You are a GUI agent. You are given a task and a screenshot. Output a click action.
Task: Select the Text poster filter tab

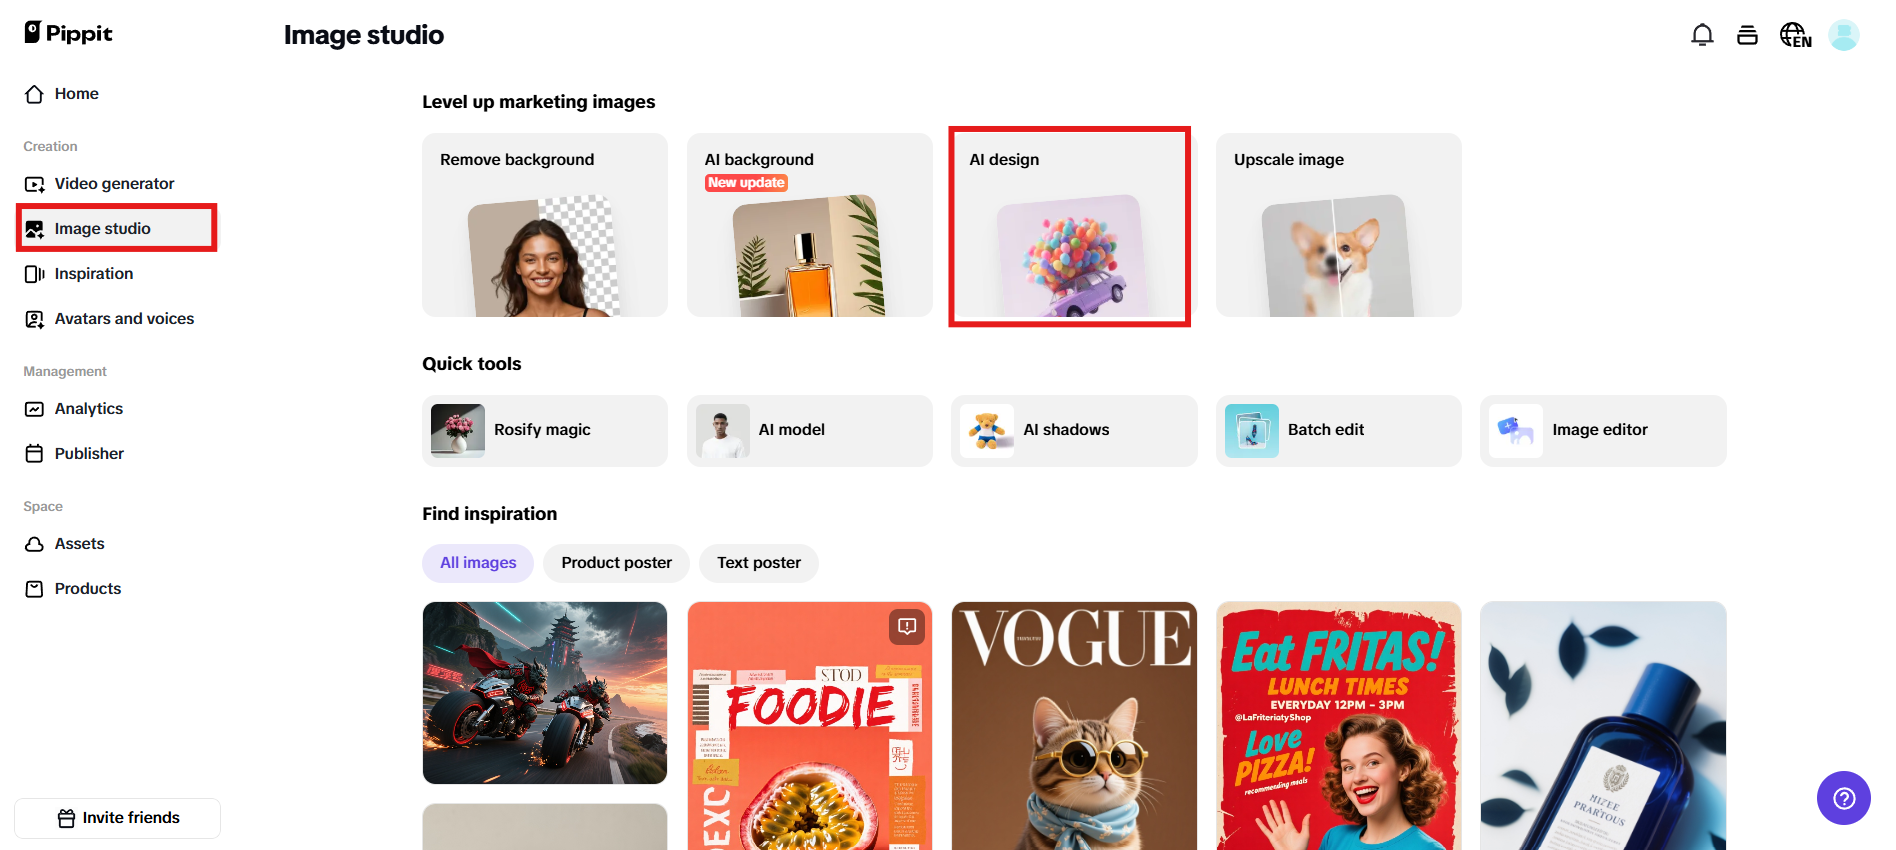click(759, 563)
